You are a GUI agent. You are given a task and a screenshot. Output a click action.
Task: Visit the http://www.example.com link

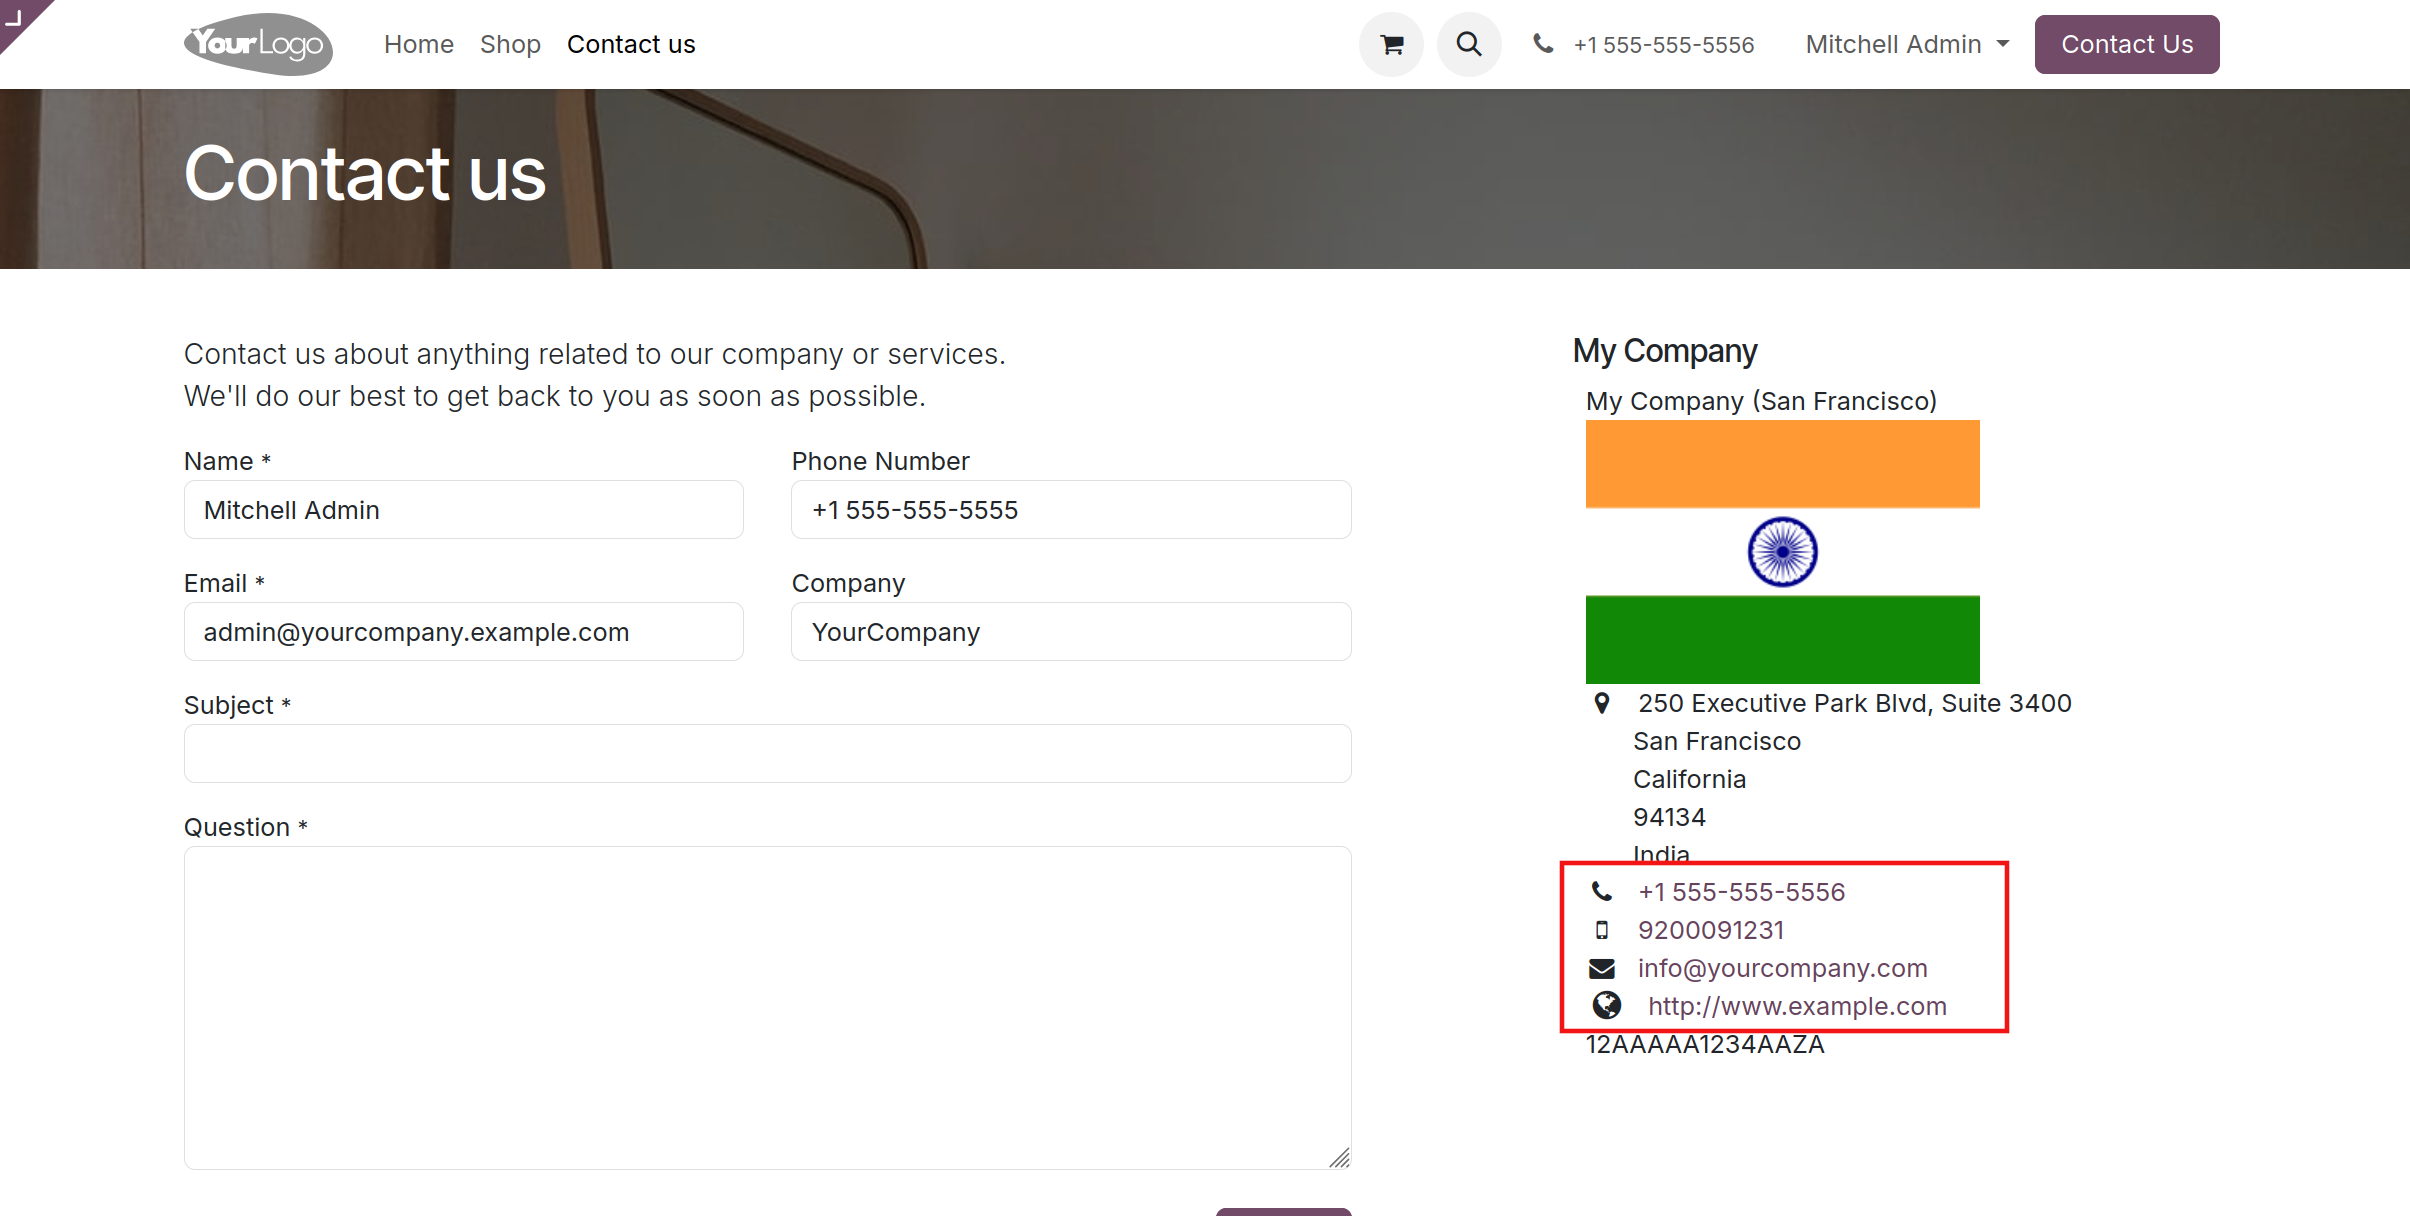point(1797,1006)
